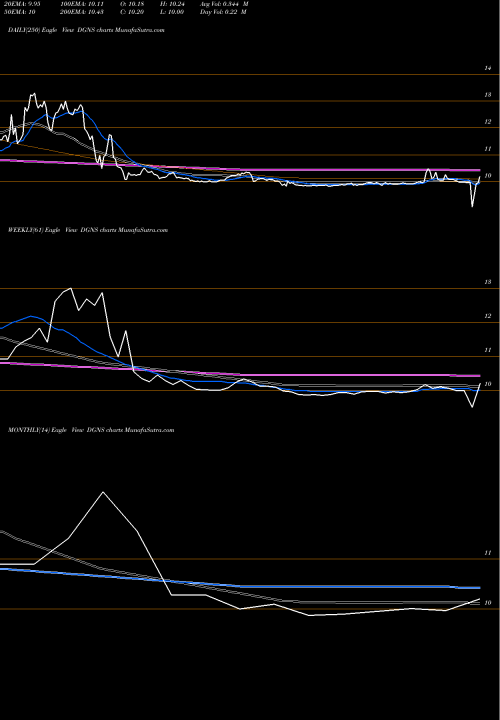
Task: Click the 10 price label on monthly chart
Action: [488, 603]
